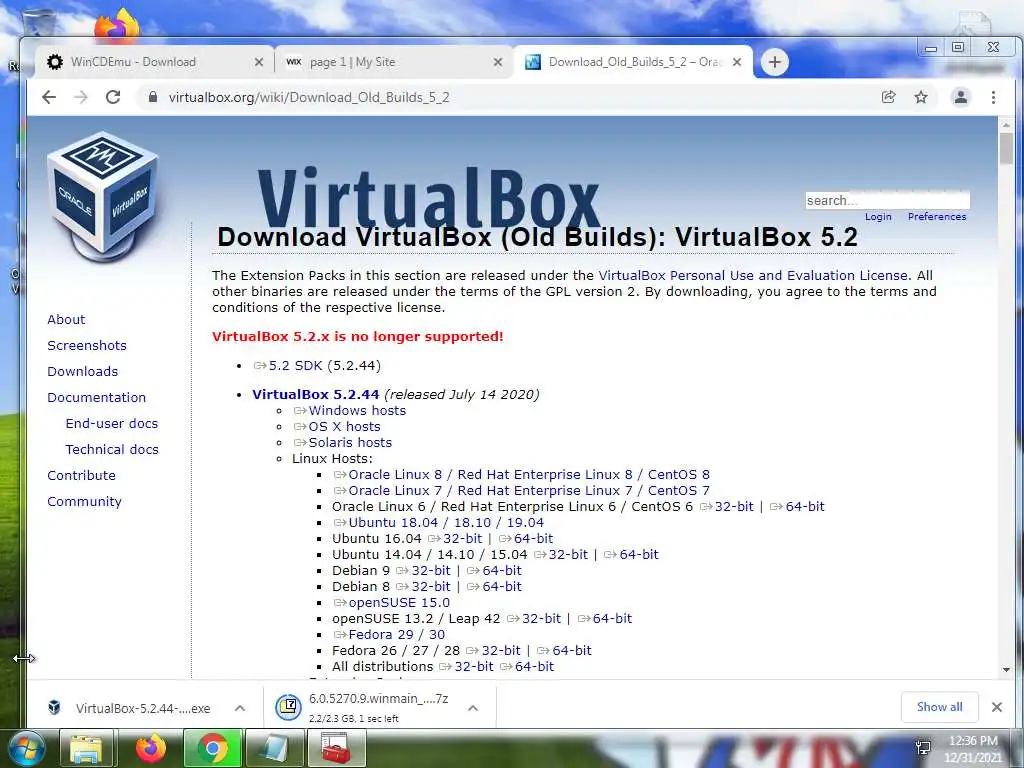Click the VirtualBox cube logo
This screenshot has width=1024, height=768.
(104, 195)
